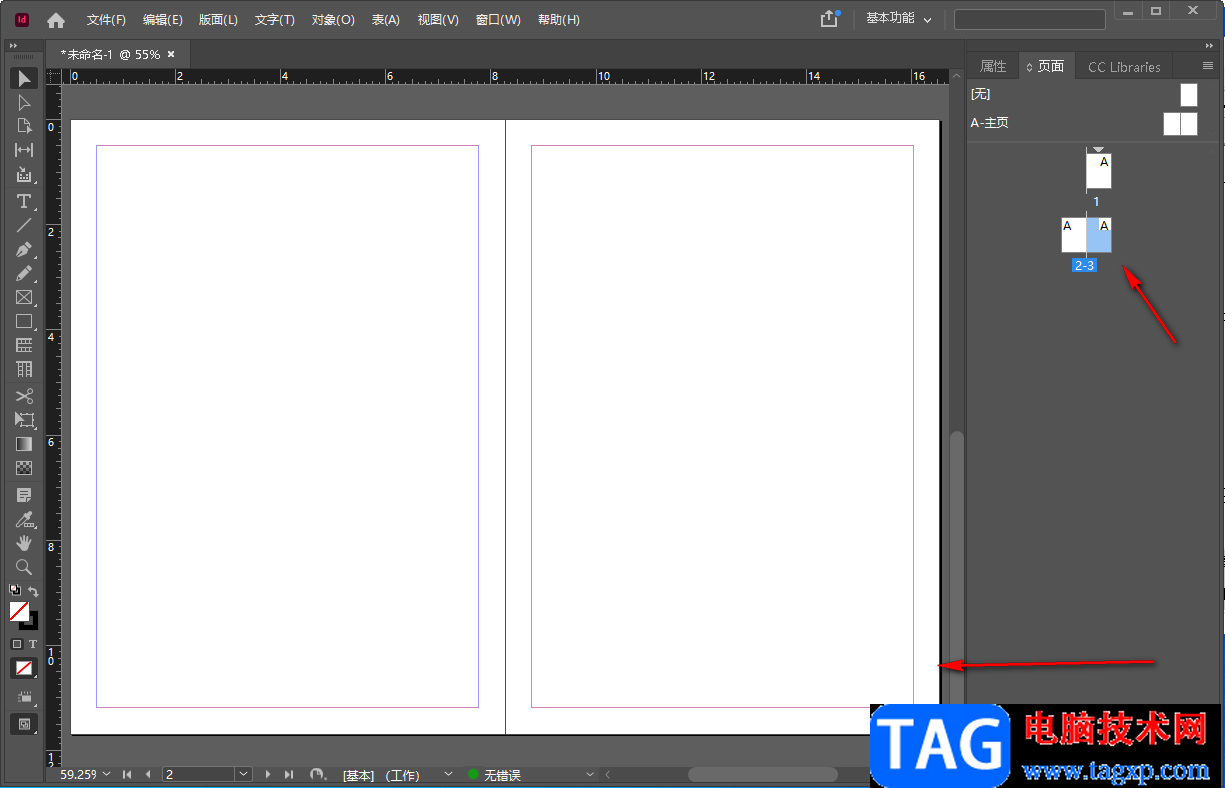Viewport: 1225px width, 788px height.
Task: Open the 编辑(E) menu
Action: pyautogui.click(x=163, y=20)
